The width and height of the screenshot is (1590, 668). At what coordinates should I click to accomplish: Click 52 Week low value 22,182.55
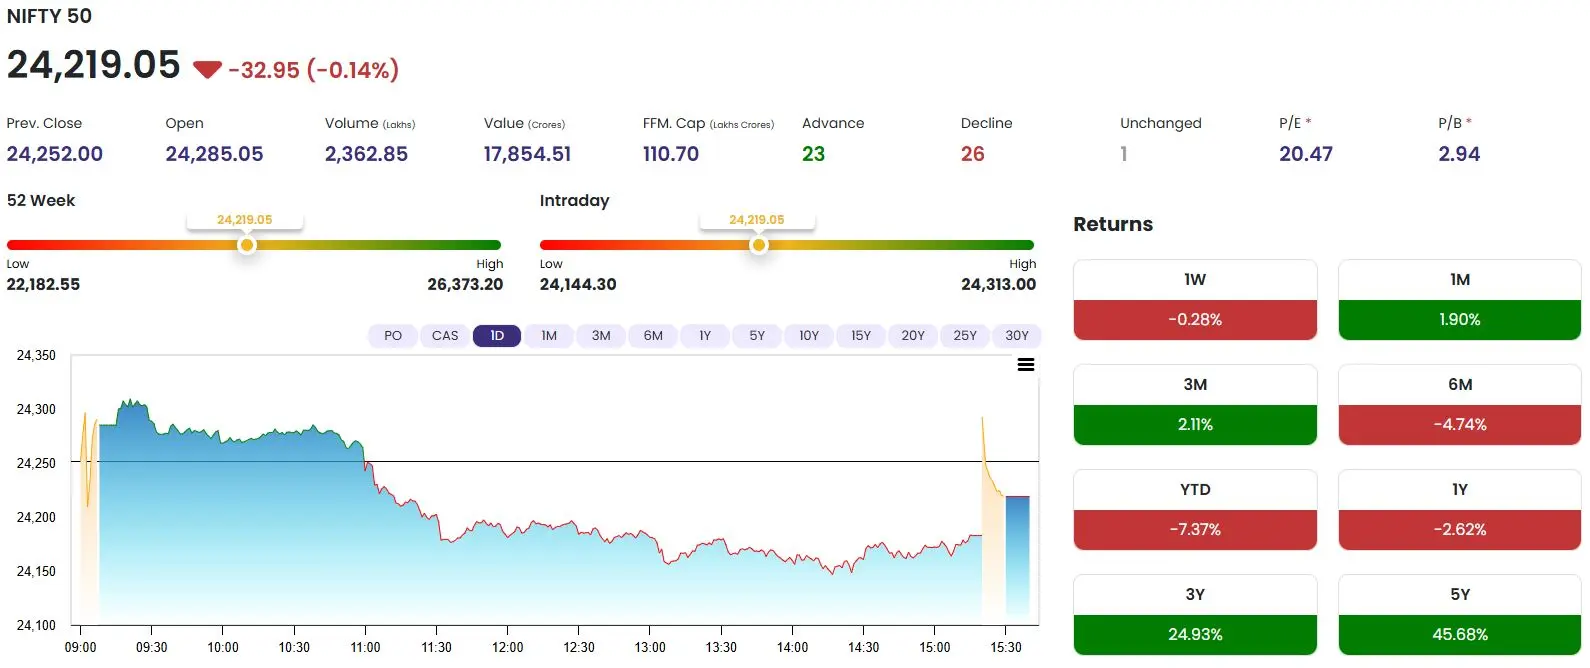pos(43,284)
